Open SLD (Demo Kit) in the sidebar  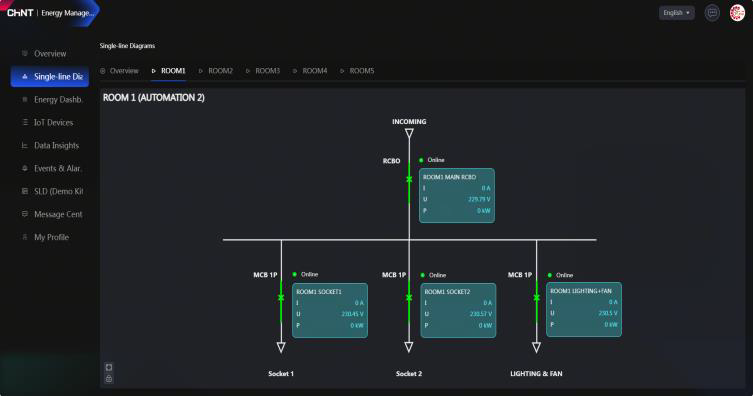click(x=49, y=192)
